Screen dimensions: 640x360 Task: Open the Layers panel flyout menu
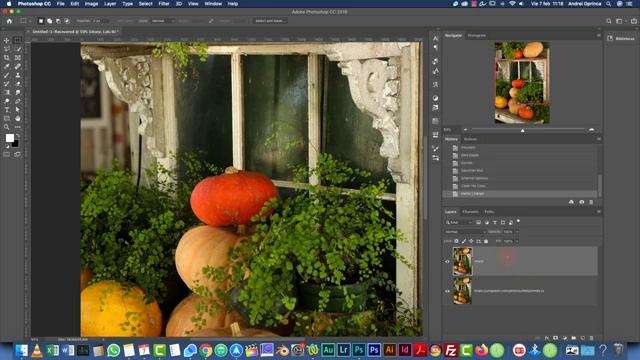pyautogui.click(x=598, y=212)
